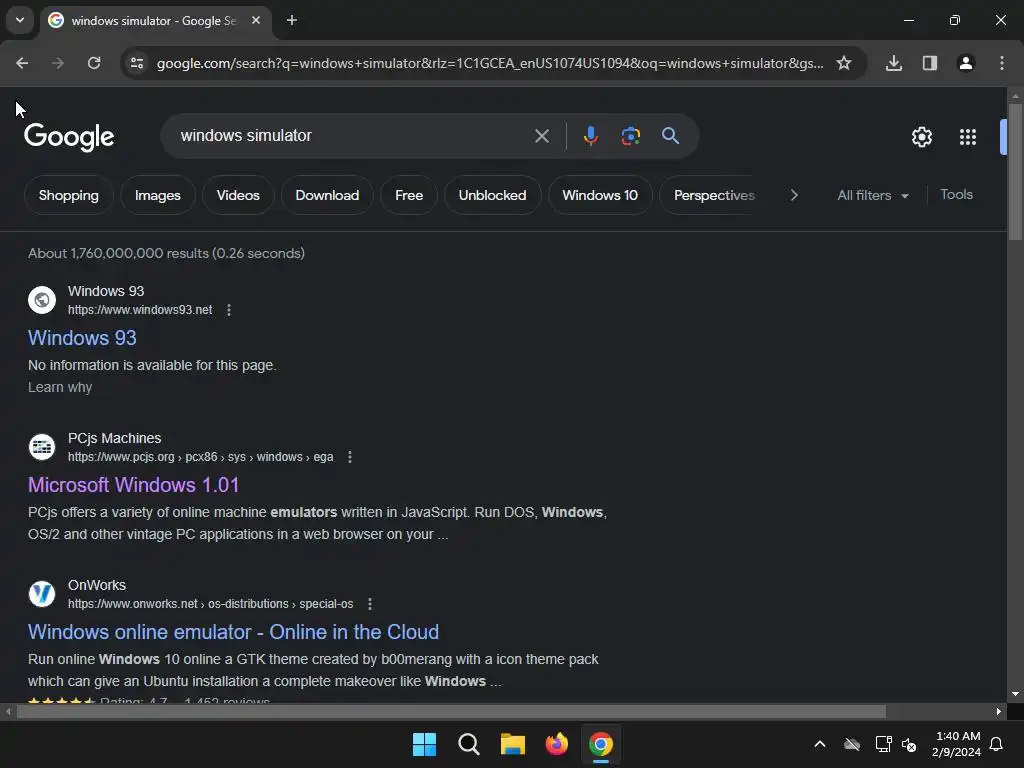The height and width of the screenshot is (768, 1024).
Task: Apply the Free filter chip
Action: pos(409,195)
